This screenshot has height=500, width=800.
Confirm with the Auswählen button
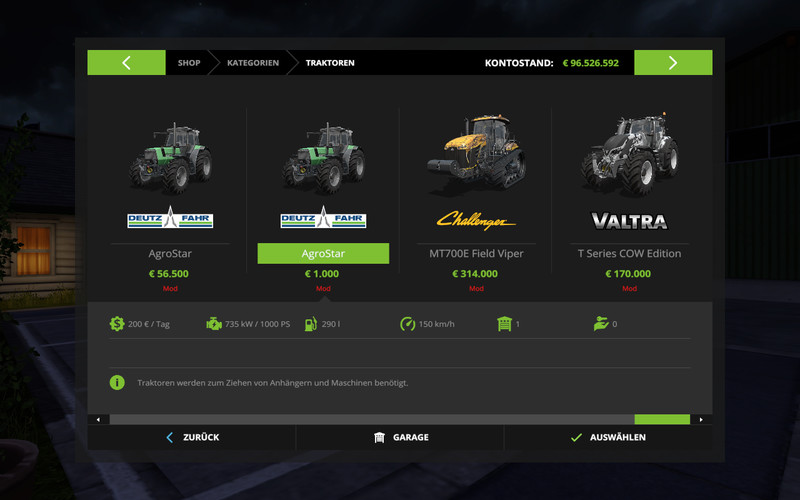tap(608, 437)
